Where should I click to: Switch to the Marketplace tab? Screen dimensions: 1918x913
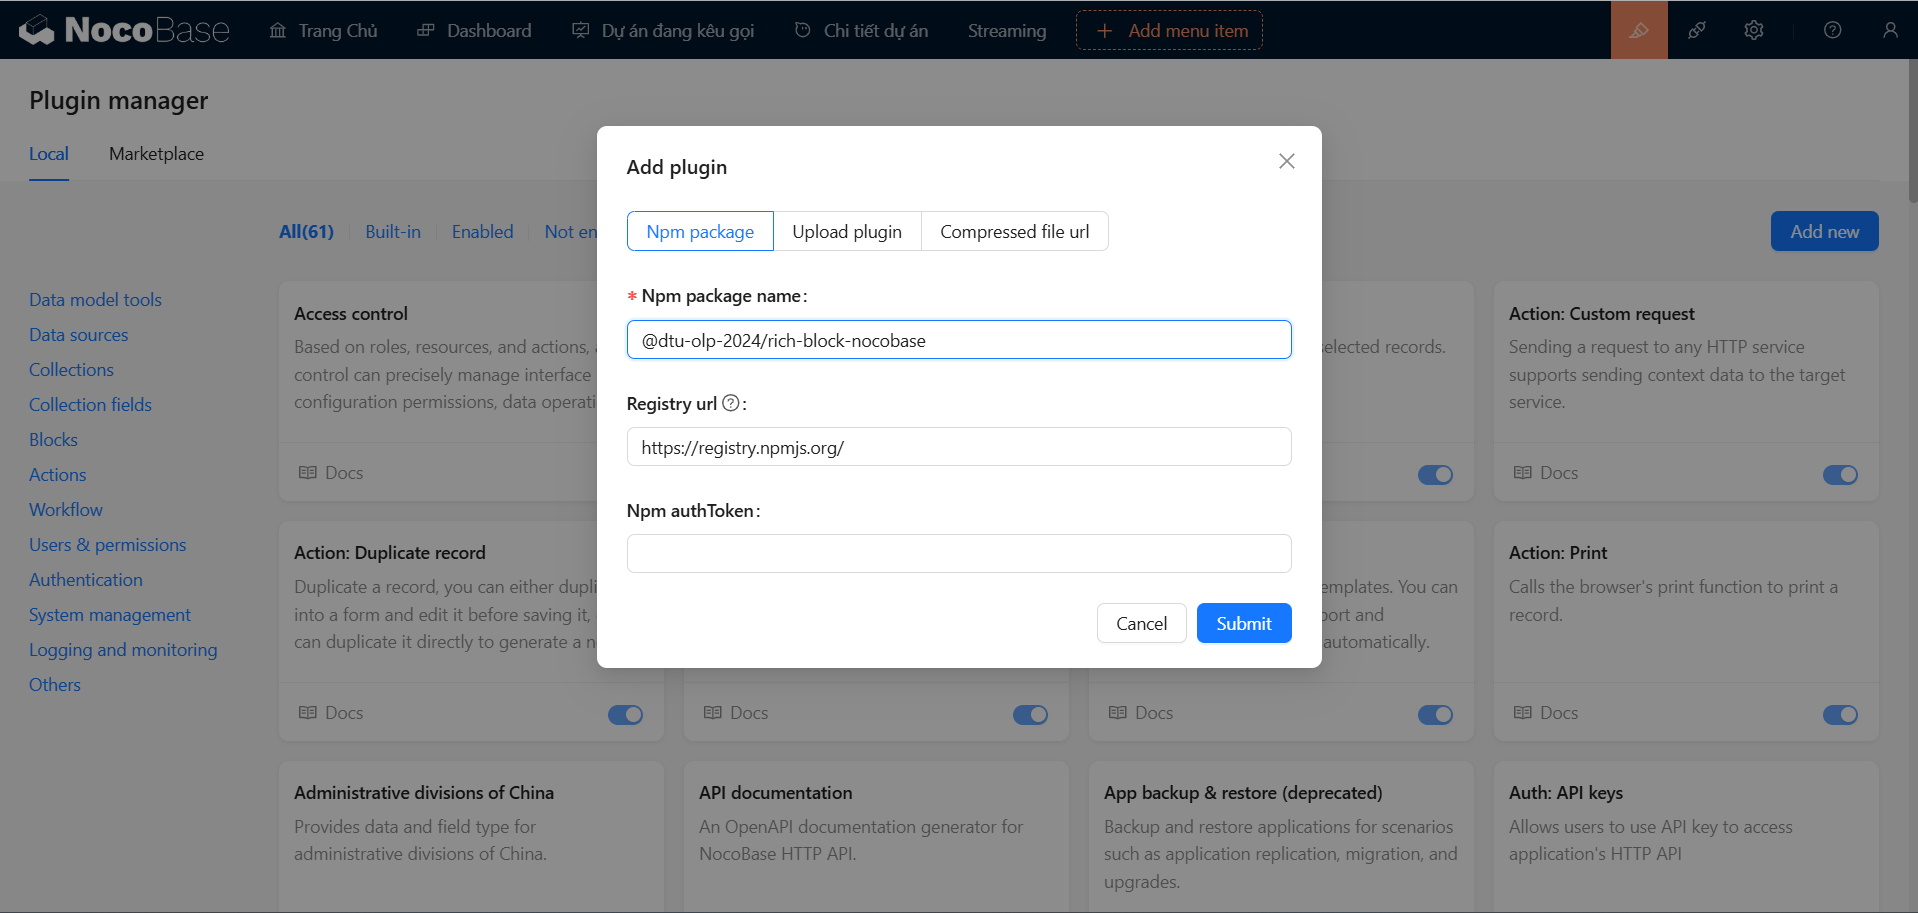[156, 154]
